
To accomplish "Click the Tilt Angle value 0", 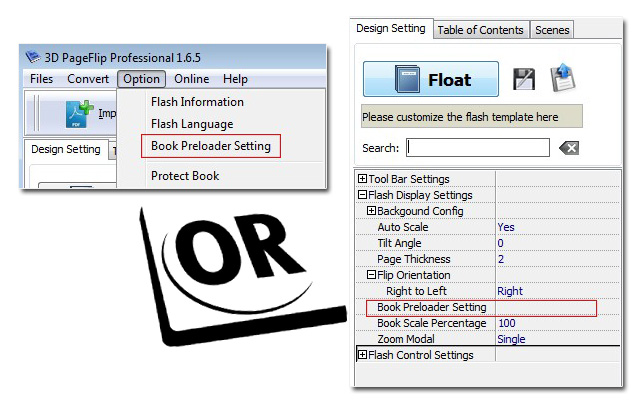I will [x=500, y=243].
